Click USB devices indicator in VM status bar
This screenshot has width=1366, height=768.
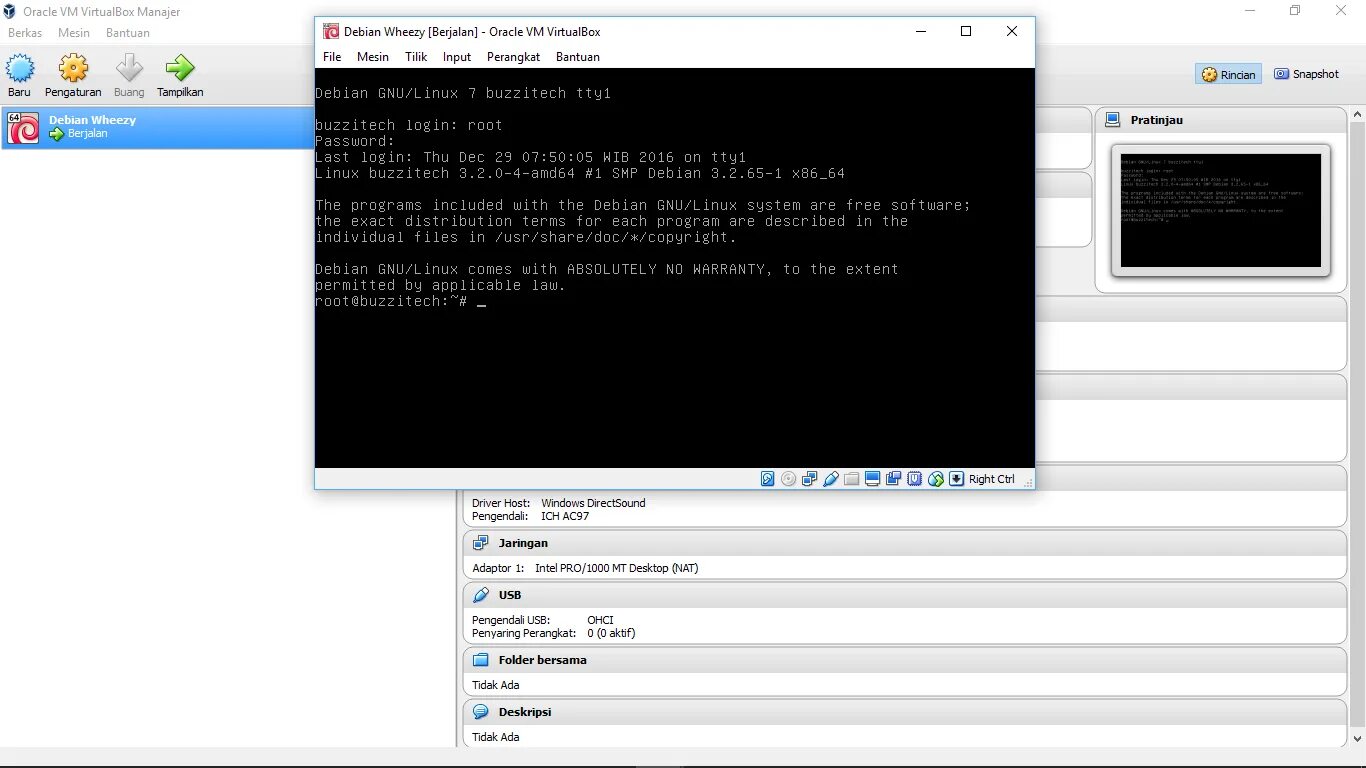point(831,479)
